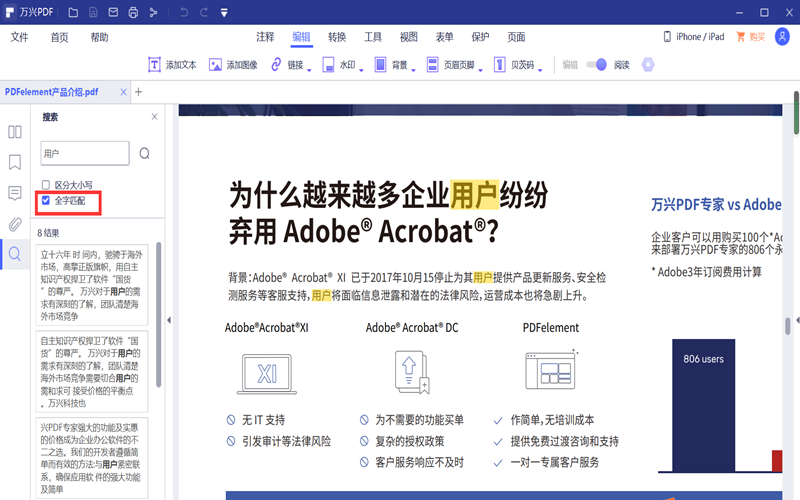Open the 注释 annotation tab
This screenshot has width=800, height=500.
point(265,37)
